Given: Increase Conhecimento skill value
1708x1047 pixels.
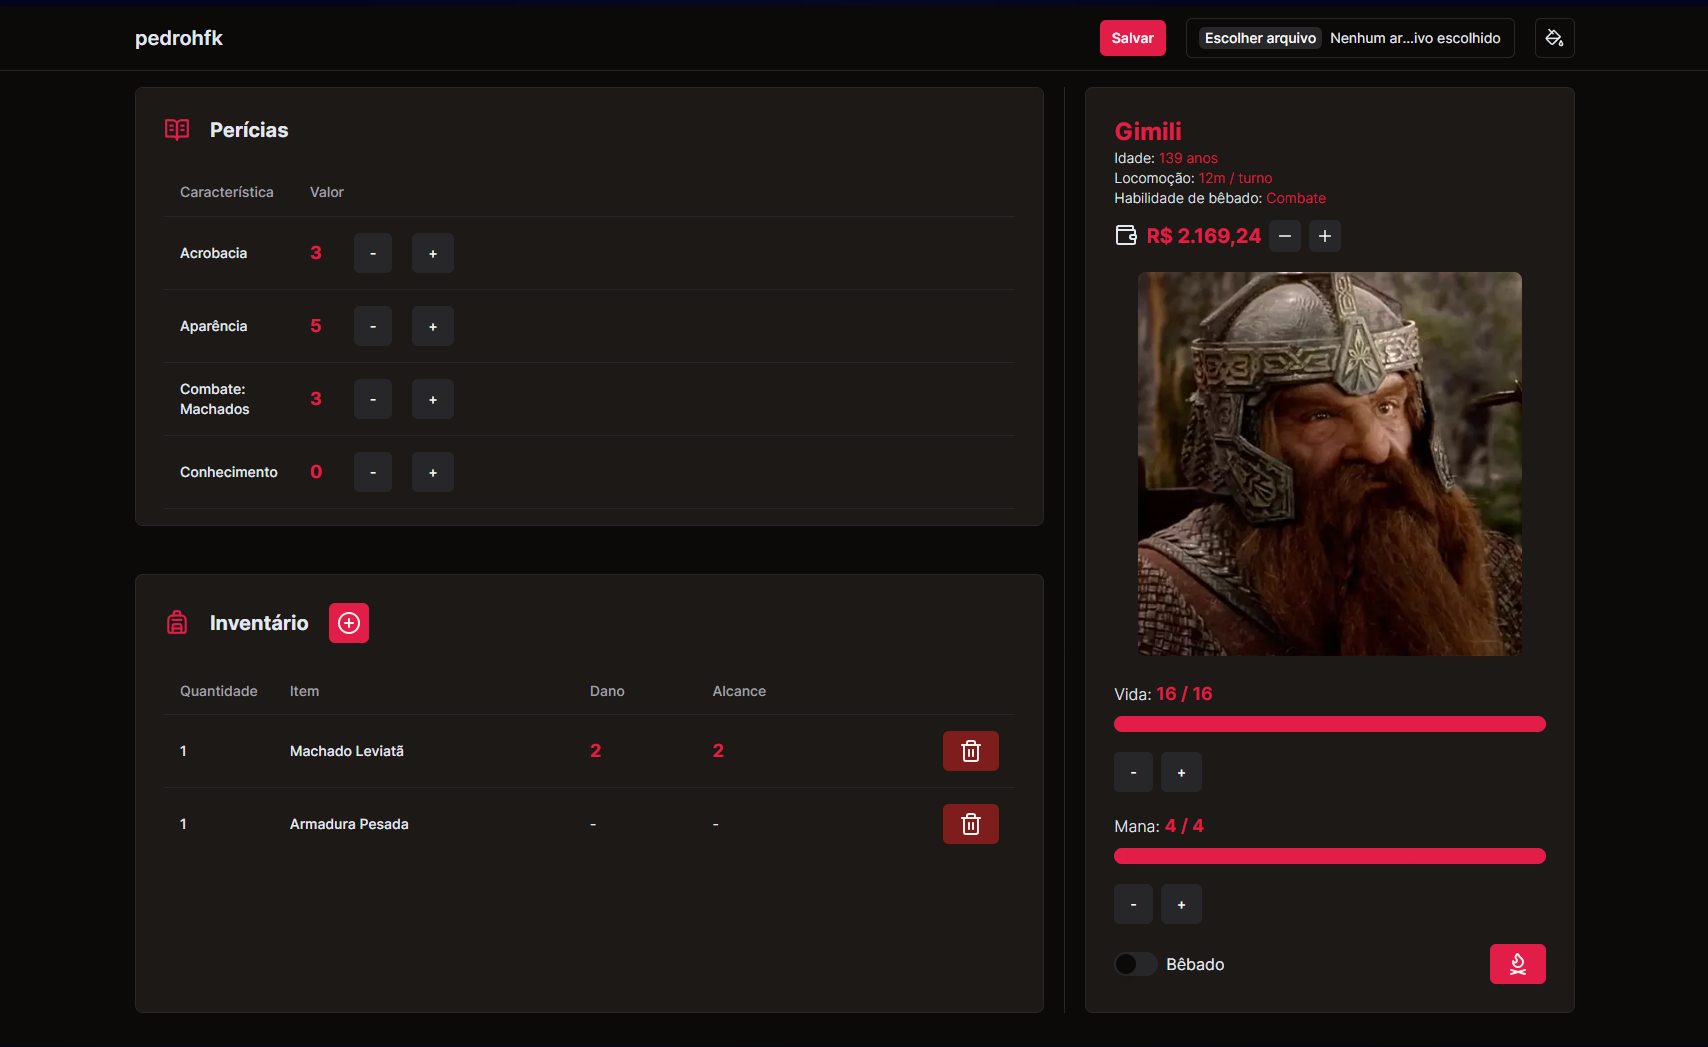Looking at the screenshot, I should coord(433,472).
